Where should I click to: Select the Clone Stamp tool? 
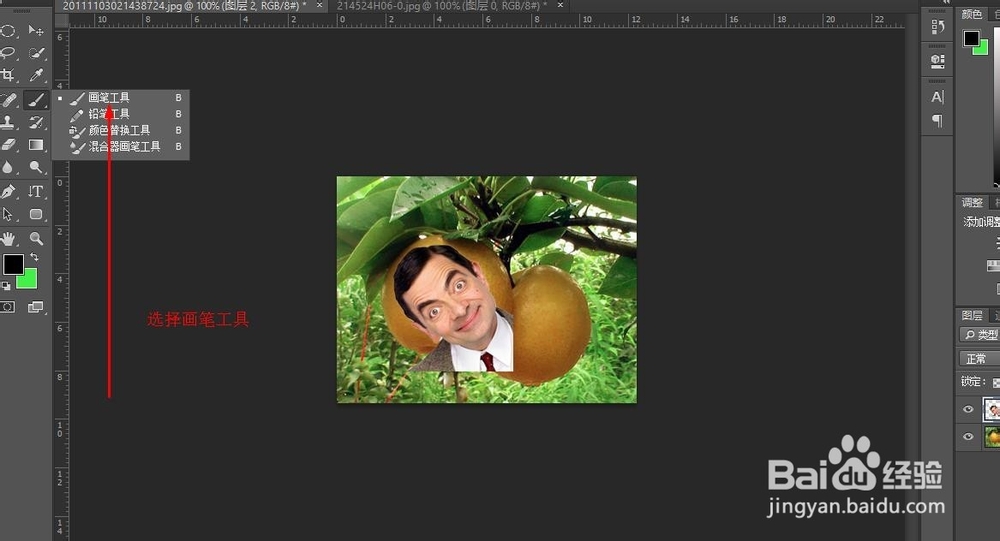8,122
